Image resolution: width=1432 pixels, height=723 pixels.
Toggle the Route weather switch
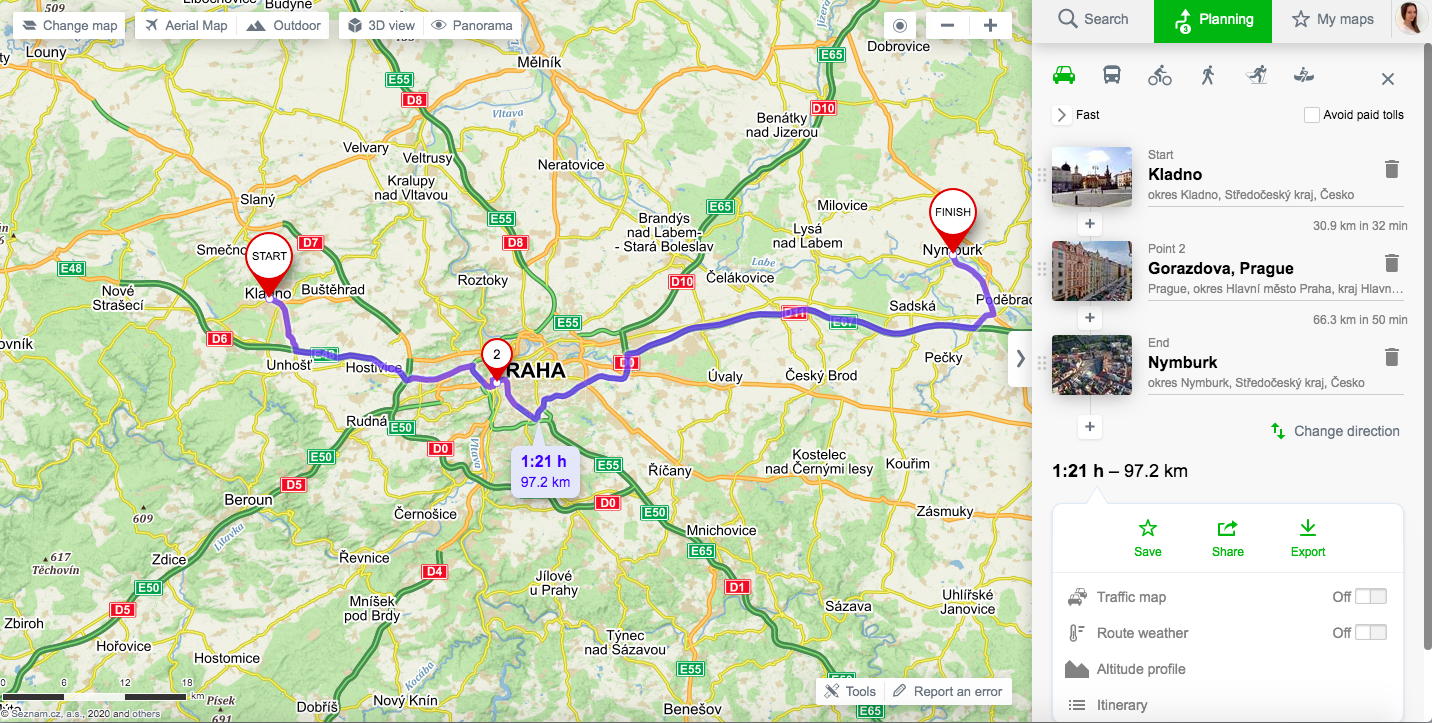pos(1371,633)
